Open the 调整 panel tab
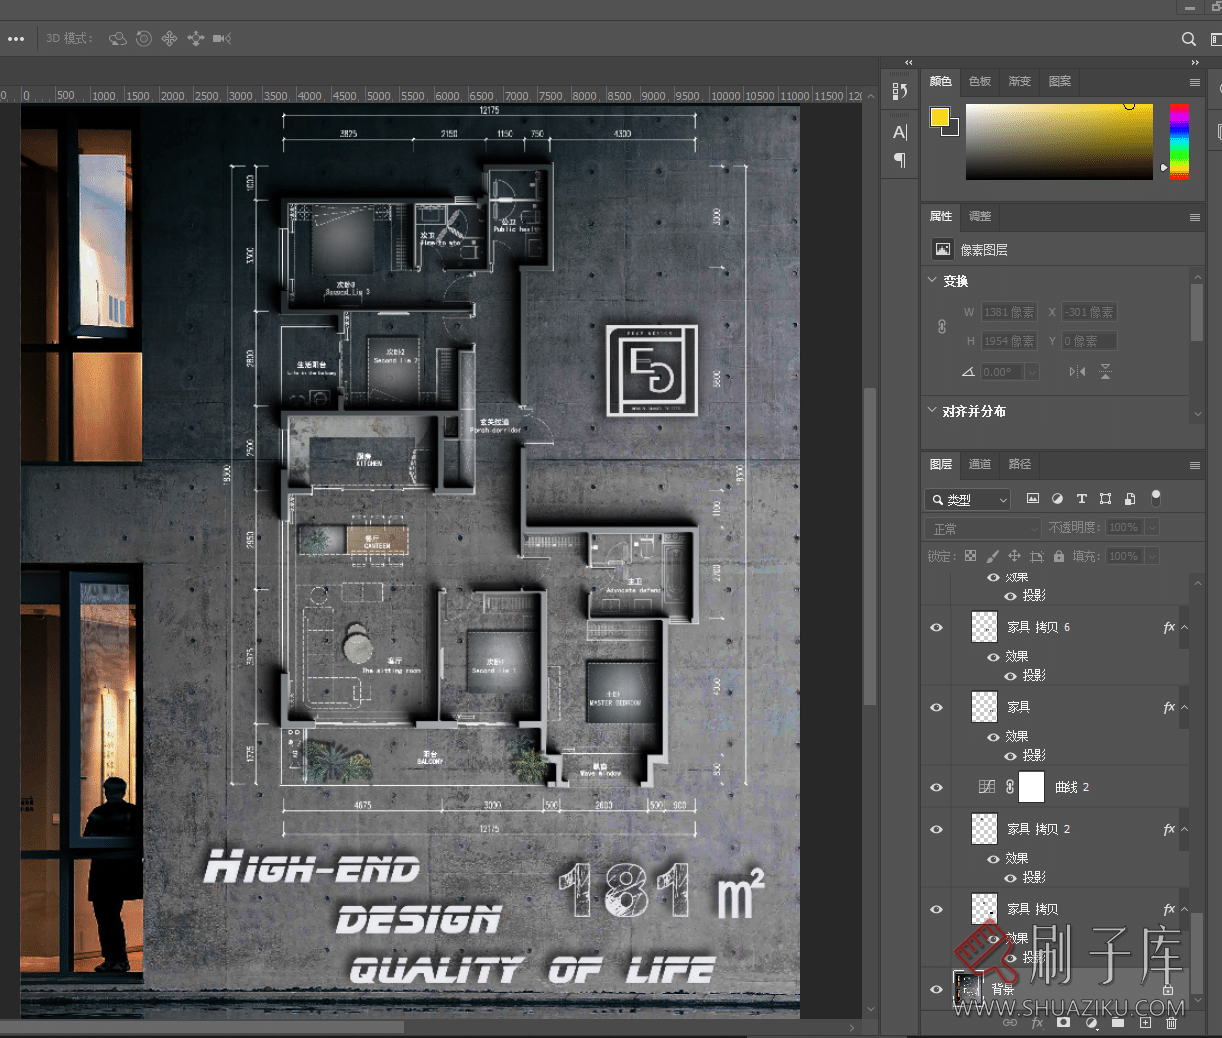 (980, 216)
